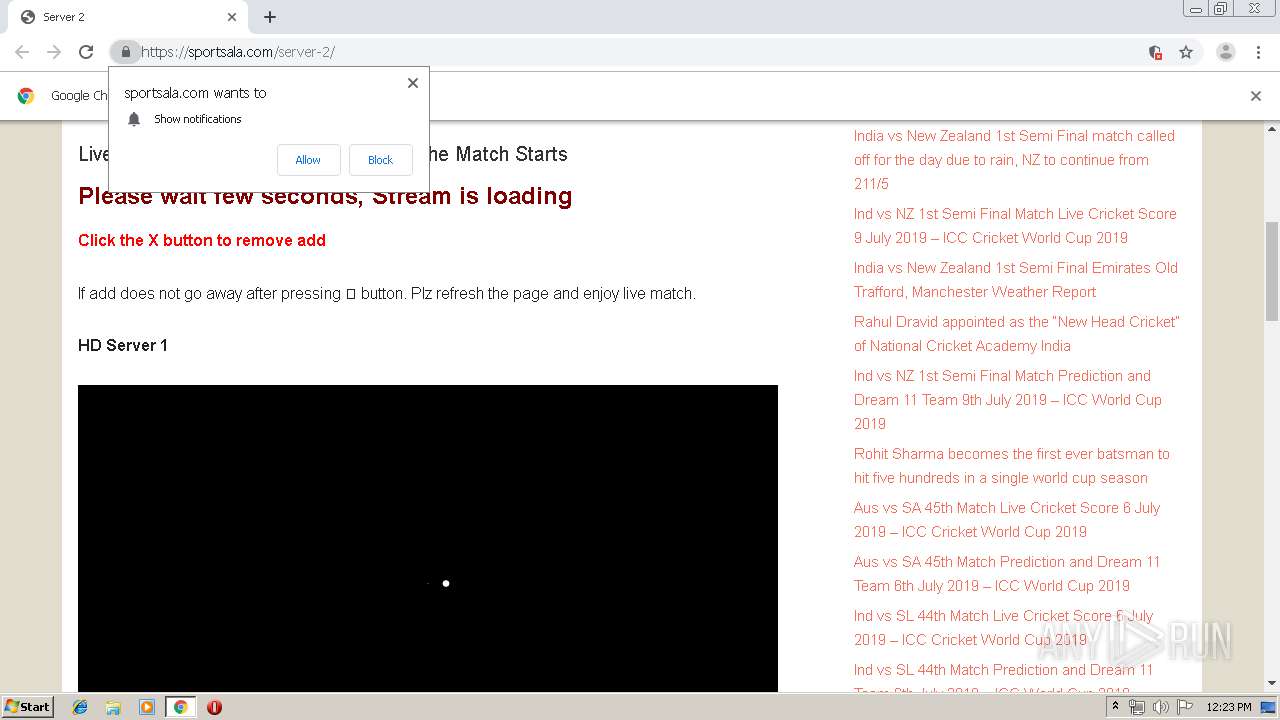Open the Chrome profile avatar
Screen dimensions: 1280x720
[x=1226, y=52]
